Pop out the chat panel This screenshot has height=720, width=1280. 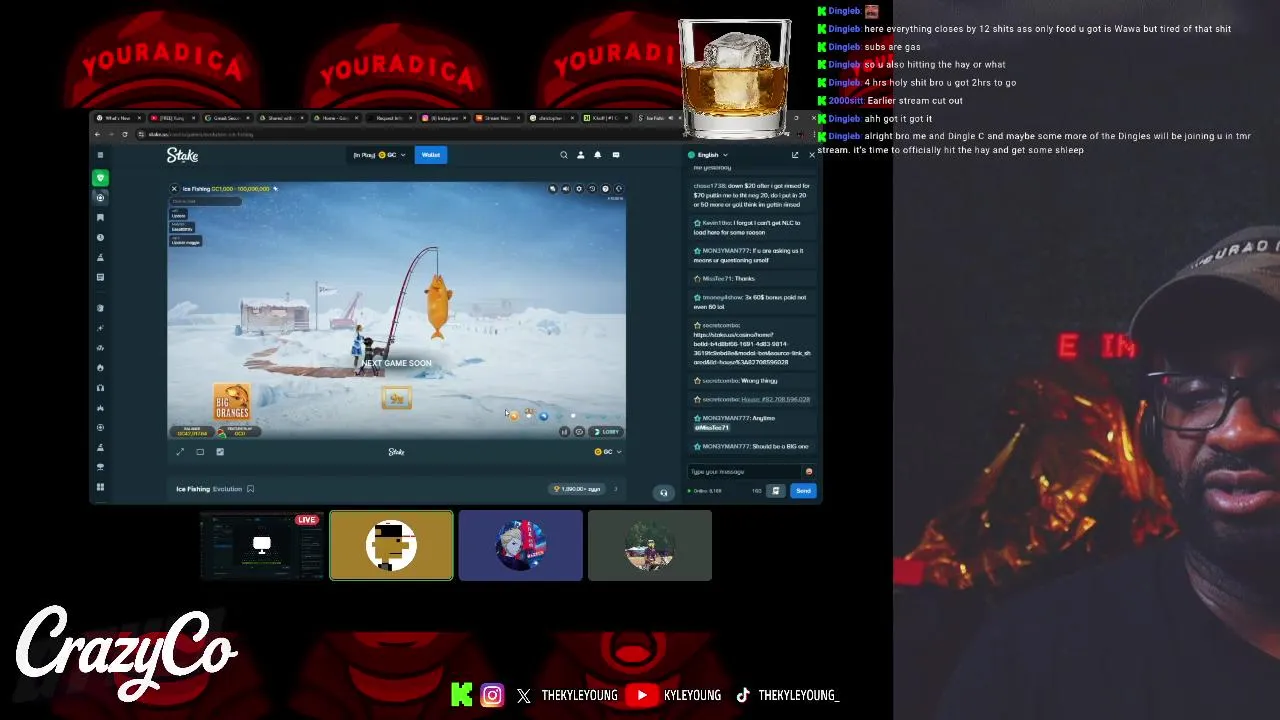point(795,155)
